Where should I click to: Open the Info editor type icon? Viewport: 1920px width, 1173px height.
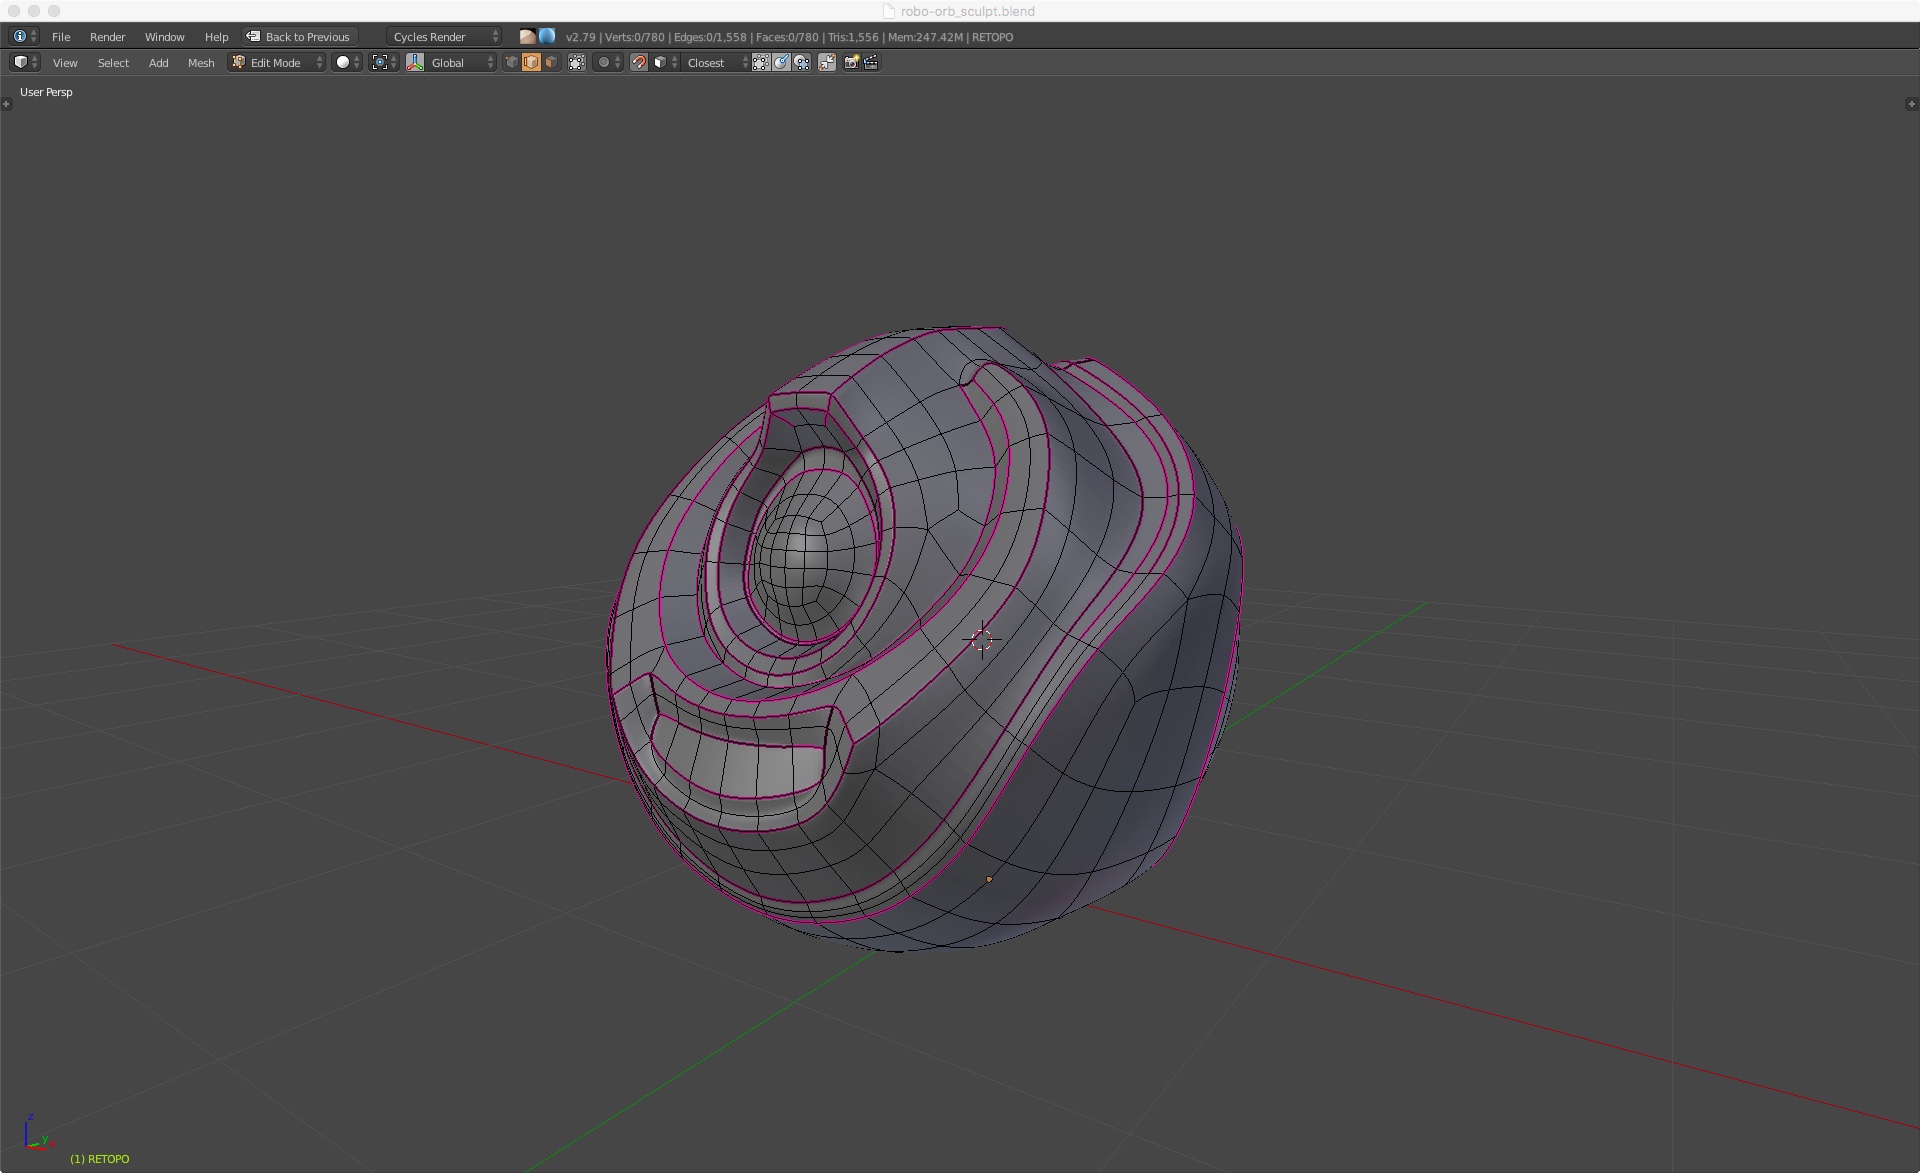(x=24, y=36)
